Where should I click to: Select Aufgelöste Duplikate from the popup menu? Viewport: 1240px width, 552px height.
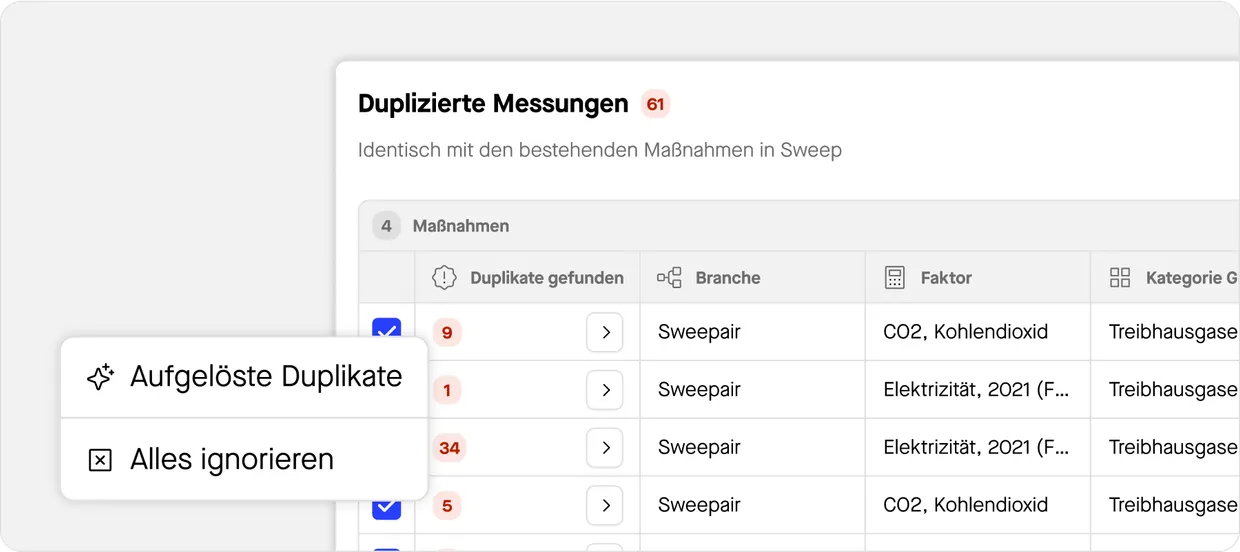265,377
